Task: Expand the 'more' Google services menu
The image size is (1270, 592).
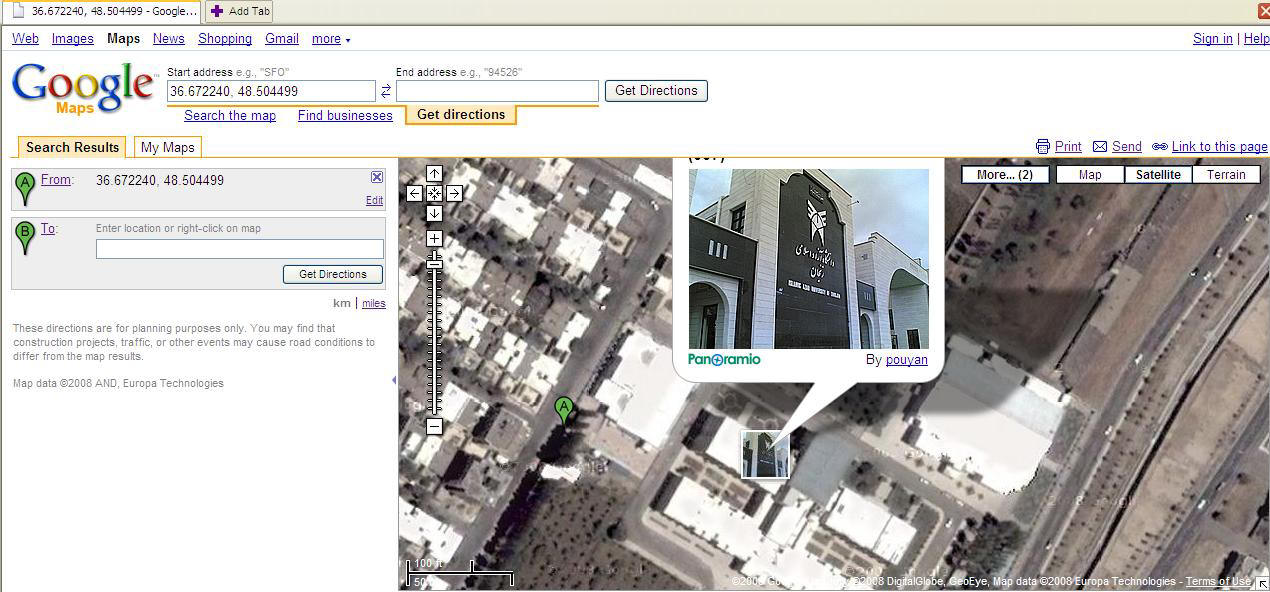Action: pyautogui.click(x=331, y=39)
